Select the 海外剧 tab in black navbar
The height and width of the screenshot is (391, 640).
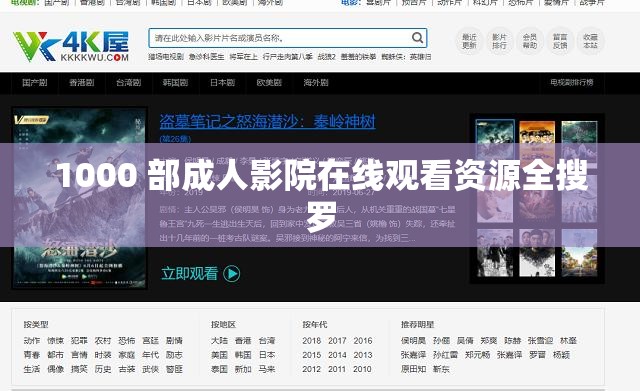[x=316, y=82]
